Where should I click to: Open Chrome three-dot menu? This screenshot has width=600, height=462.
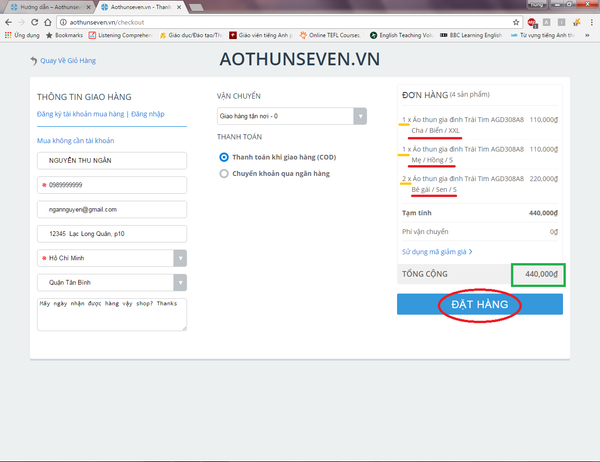[592, 22]
